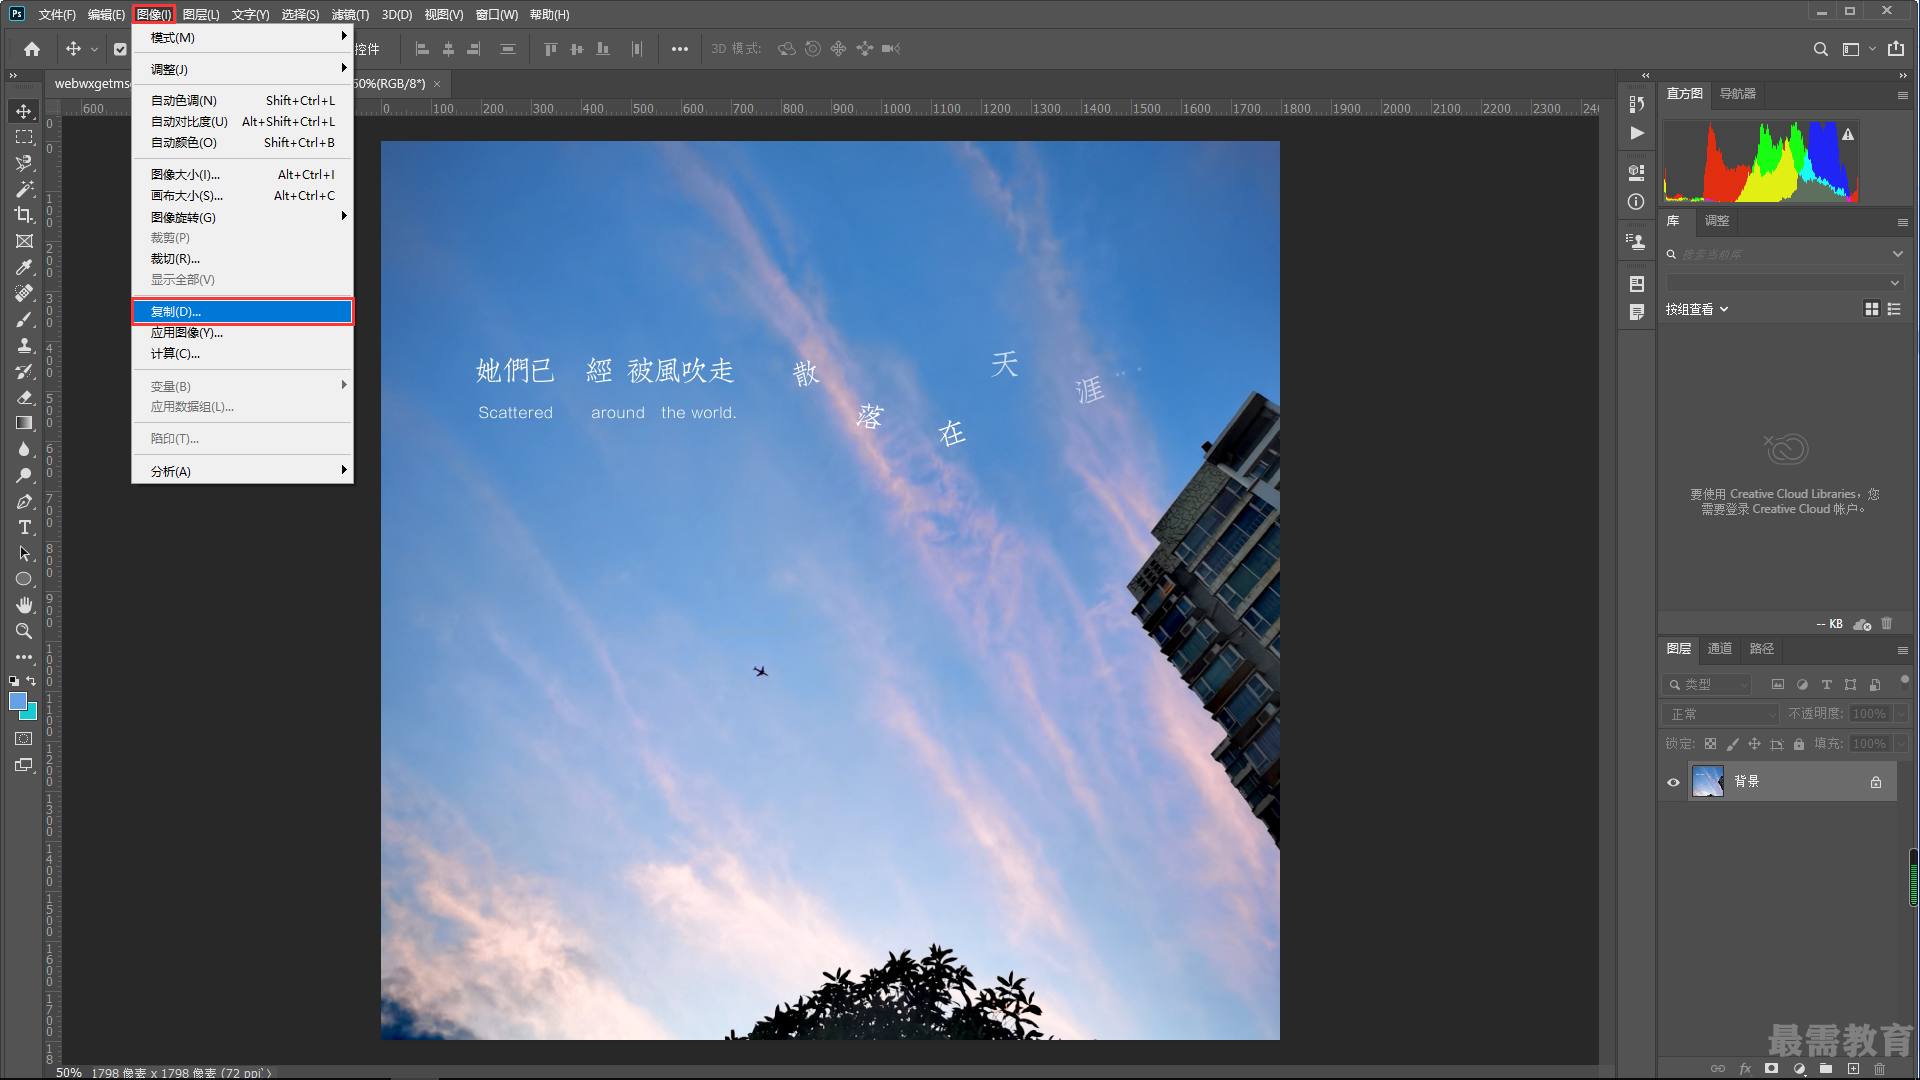Select the Lasso tool
This screenshot has width=1920, height=1080.
[x=24, y=163]
